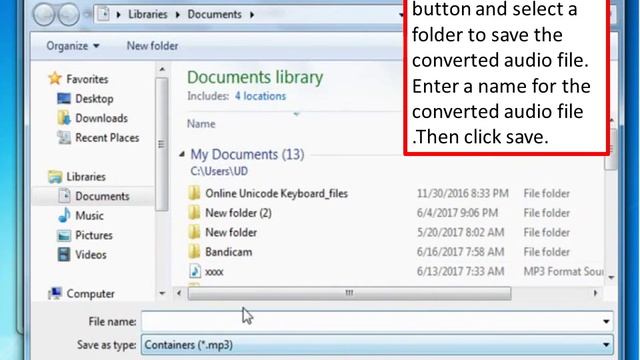The width and height of the screenshot is (640, 360).
Task: Click the file list scroll right arrow
Action: (595, 293)
